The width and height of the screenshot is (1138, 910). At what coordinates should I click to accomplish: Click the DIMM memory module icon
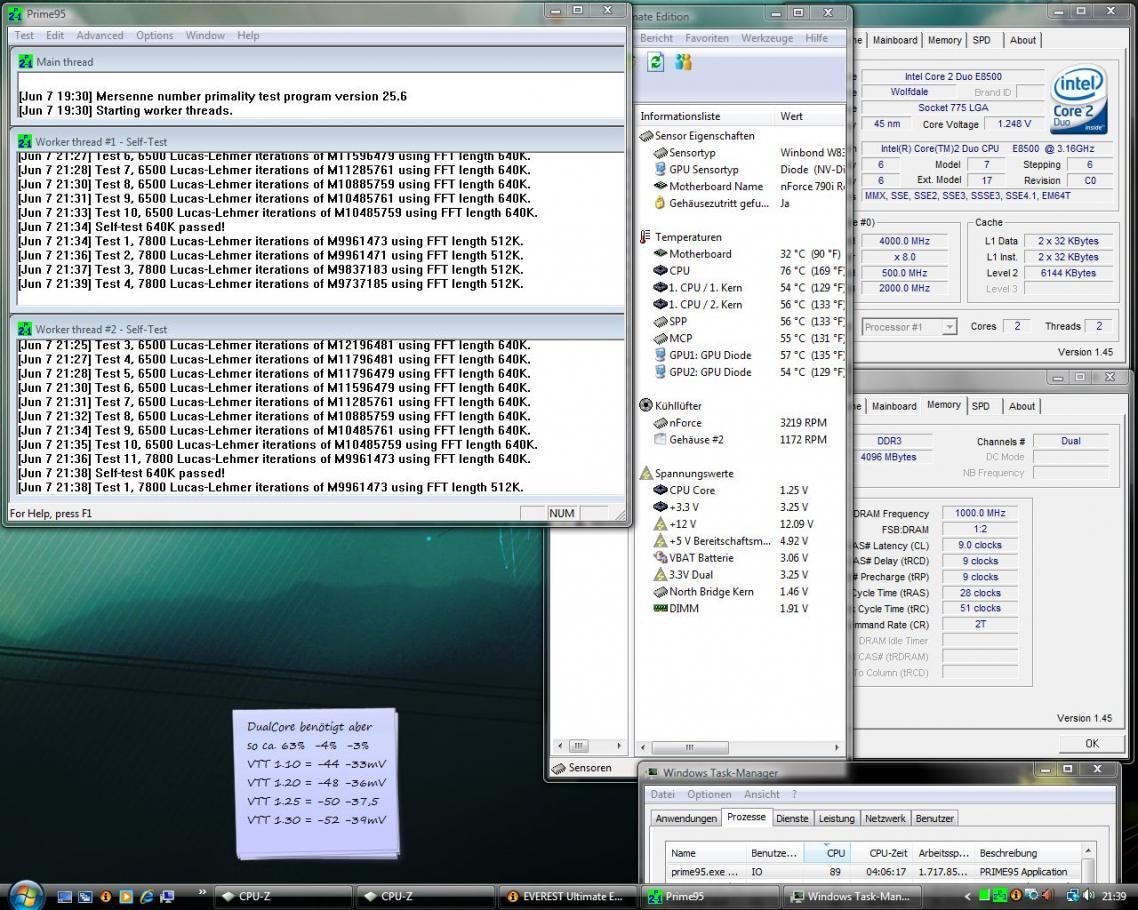pos(660,608)
